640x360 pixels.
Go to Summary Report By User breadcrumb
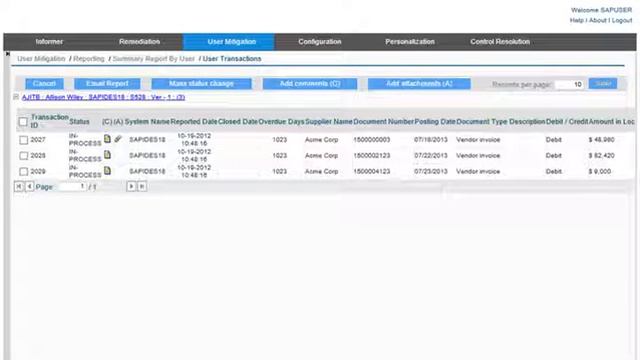(x=153, y=59)
